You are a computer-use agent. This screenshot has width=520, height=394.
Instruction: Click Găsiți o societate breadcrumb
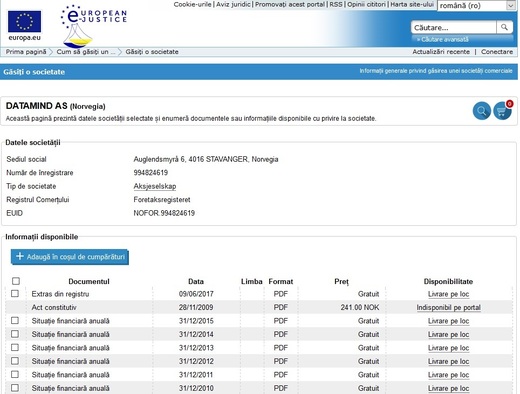click(152, 52)
